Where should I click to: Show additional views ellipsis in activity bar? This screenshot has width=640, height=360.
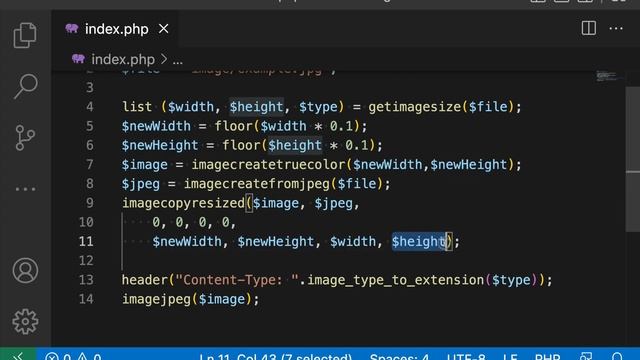[25, 189]
